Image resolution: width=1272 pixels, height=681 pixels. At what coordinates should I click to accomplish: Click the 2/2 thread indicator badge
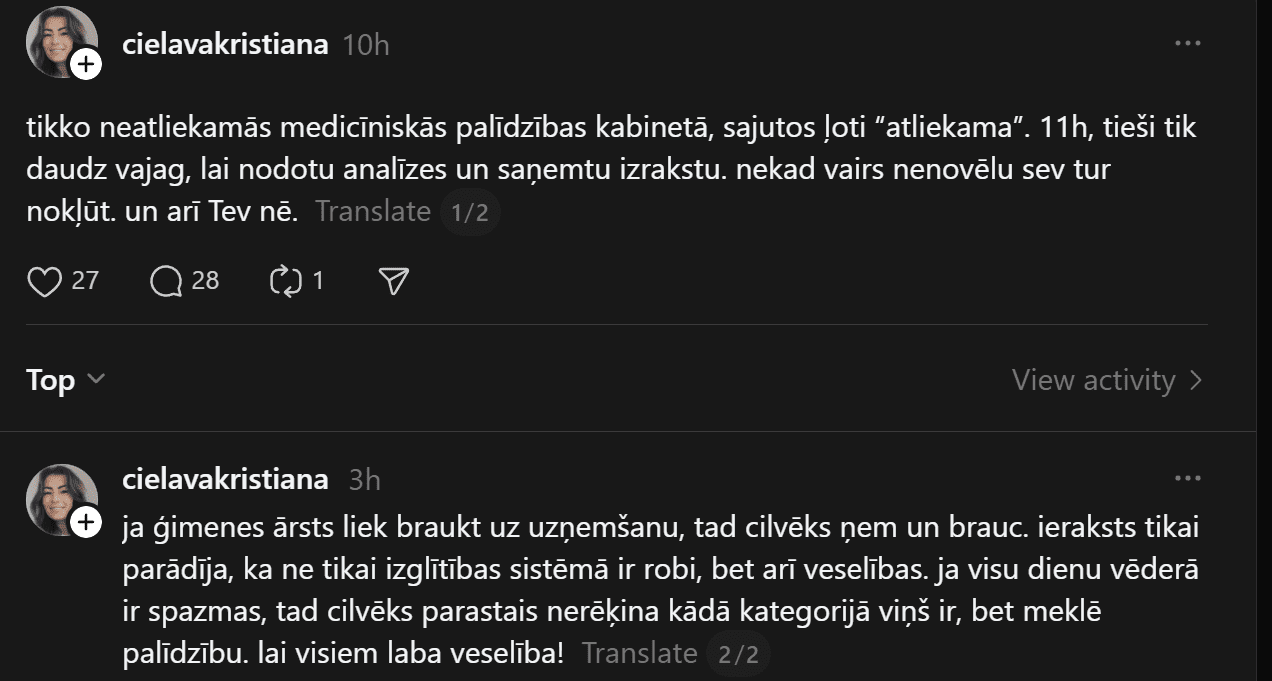point(739,655)
